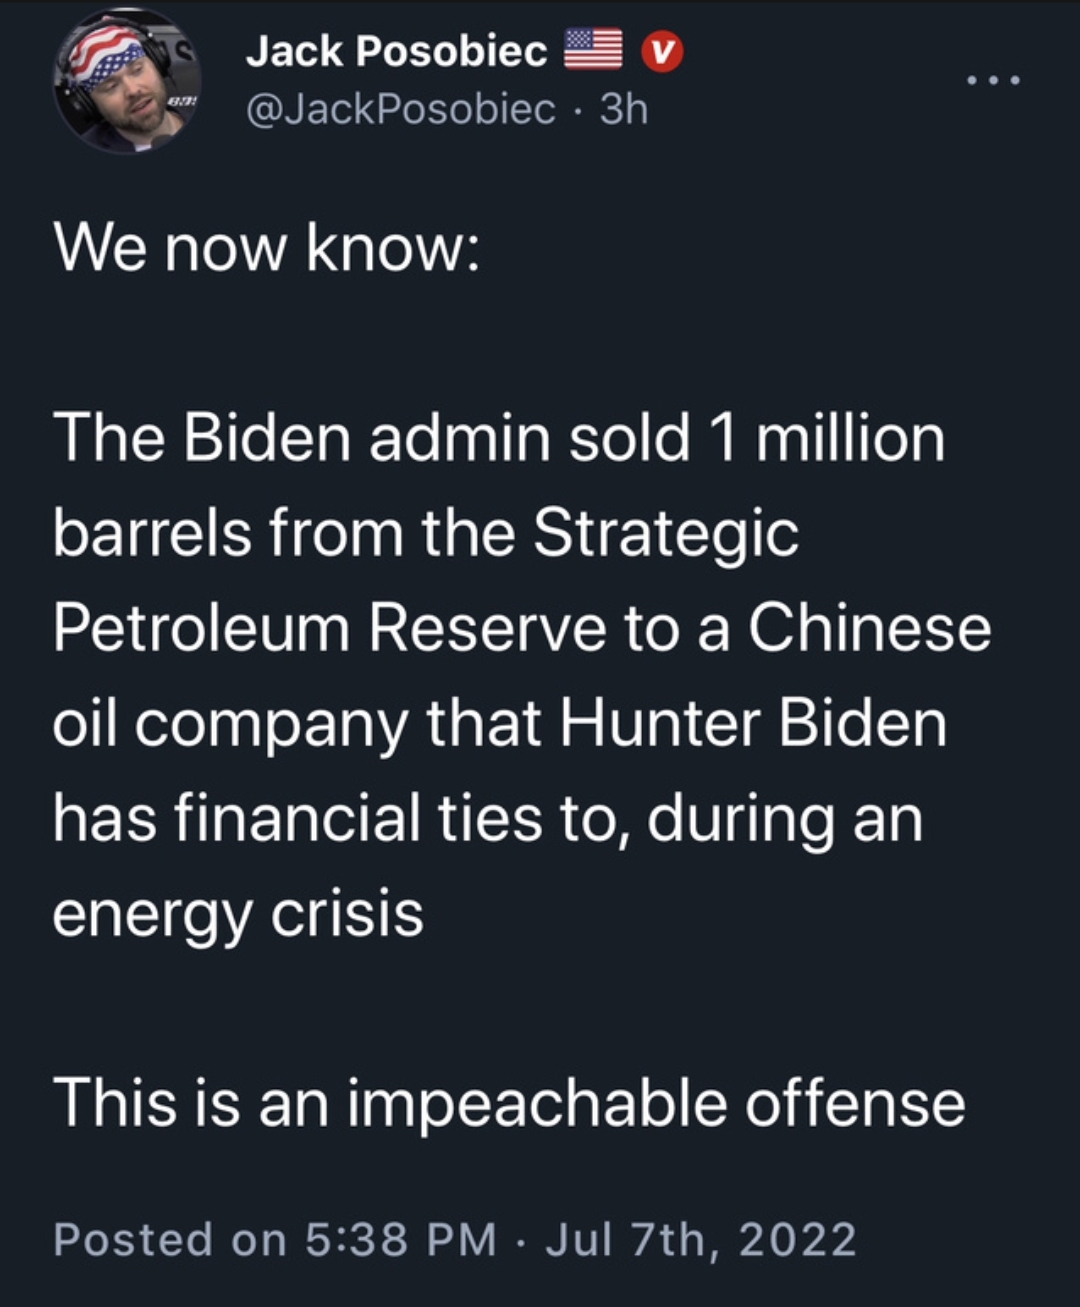Screen dimensions: 1080x1307
Task: Click the word "Strategic" in the post
Action: tap(665, 533)
